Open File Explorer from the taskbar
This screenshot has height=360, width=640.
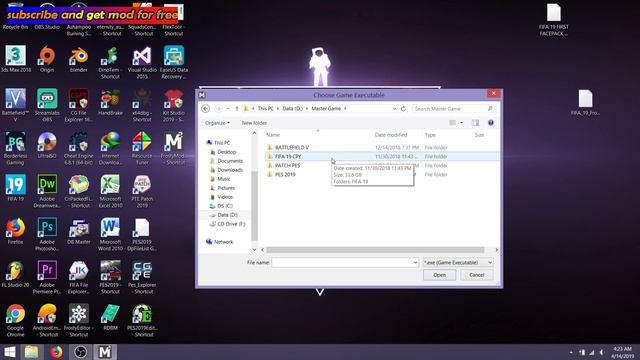pos(31,352)
